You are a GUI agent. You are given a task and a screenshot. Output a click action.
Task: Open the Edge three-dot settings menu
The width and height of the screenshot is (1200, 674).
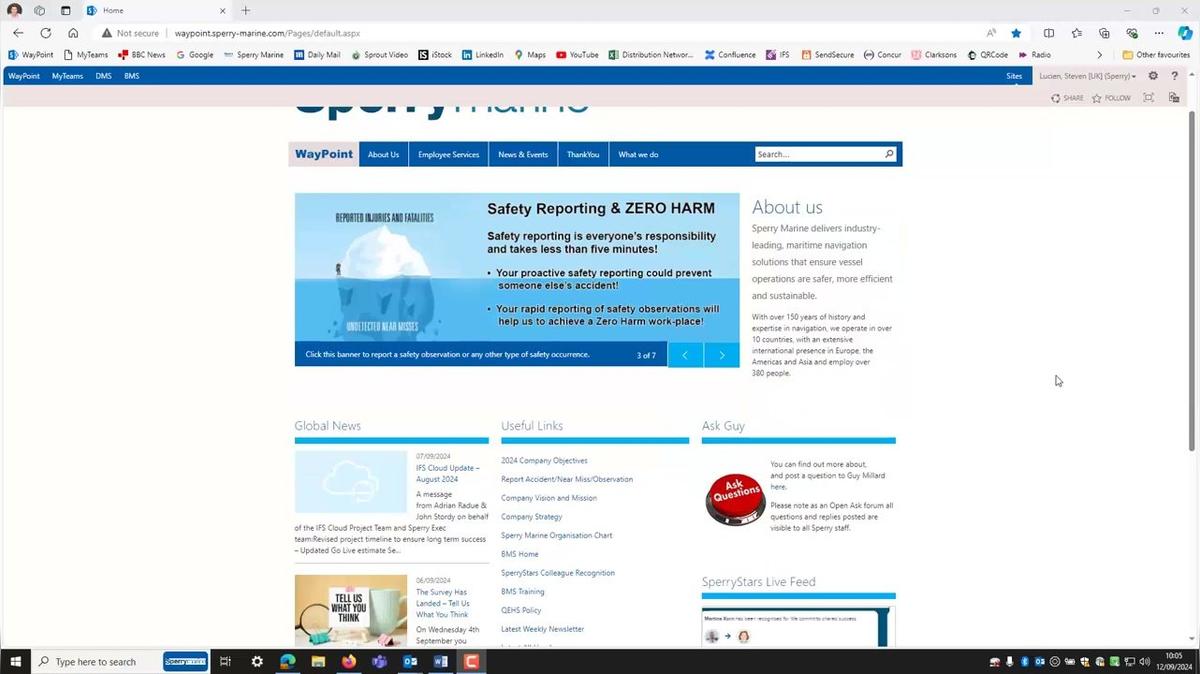(1159, 33)
